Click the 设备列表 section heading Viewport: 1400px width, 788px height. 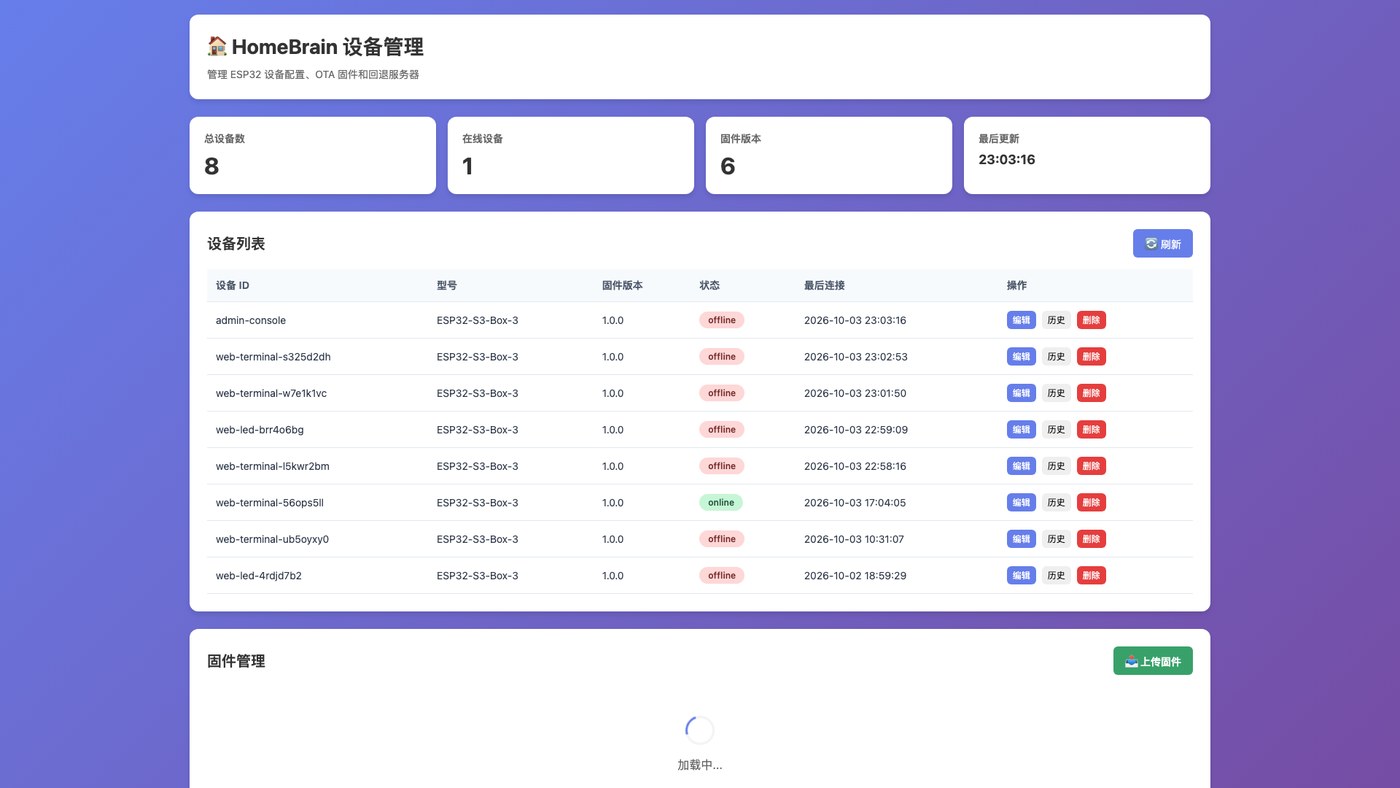coord(236,244)
